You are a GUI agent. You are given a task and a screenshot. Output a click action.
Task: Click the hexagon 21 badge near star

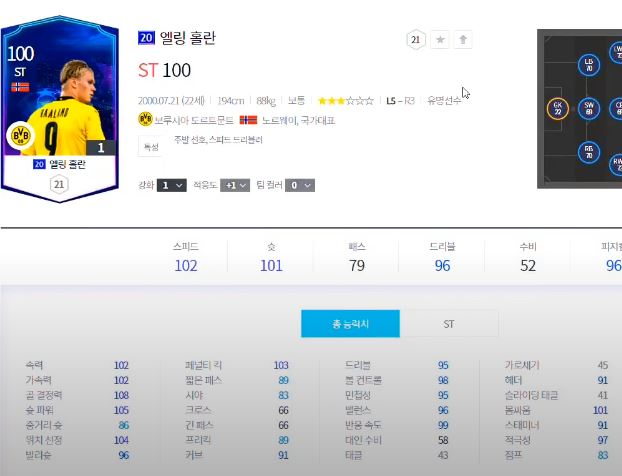tap(416, 40)
